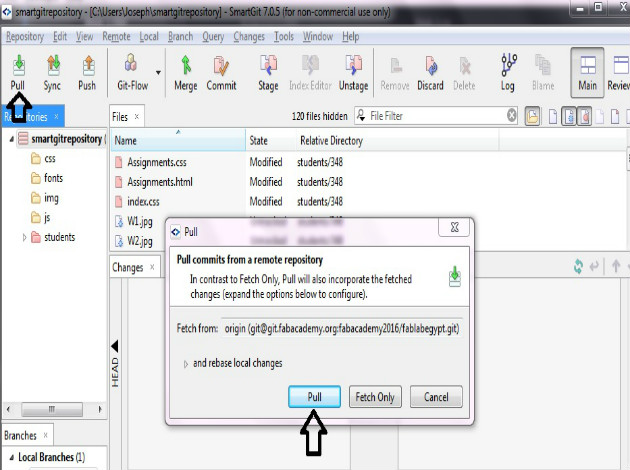Switch to the Review perspective
Viewport: 630px width, 470px height.
pyautogui.click(x=619, y=73)
